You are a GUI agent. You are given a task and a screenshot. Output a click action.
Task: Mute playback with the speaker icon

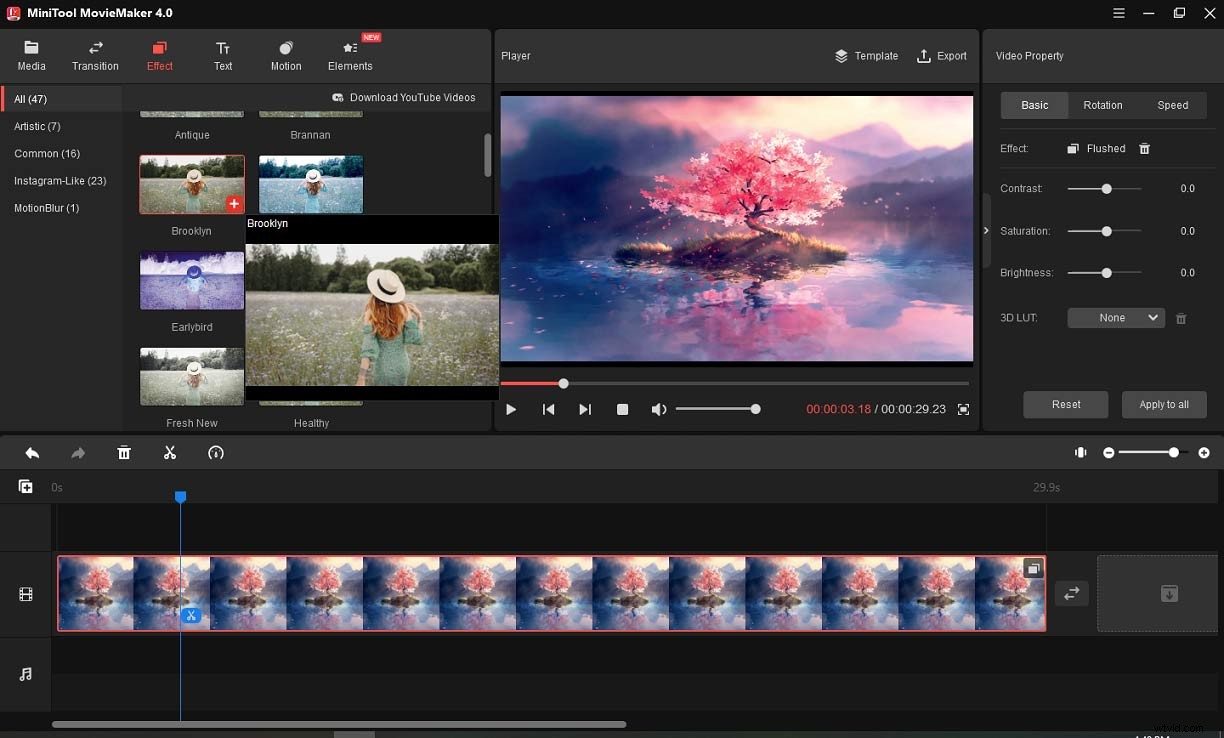[659, 409]
